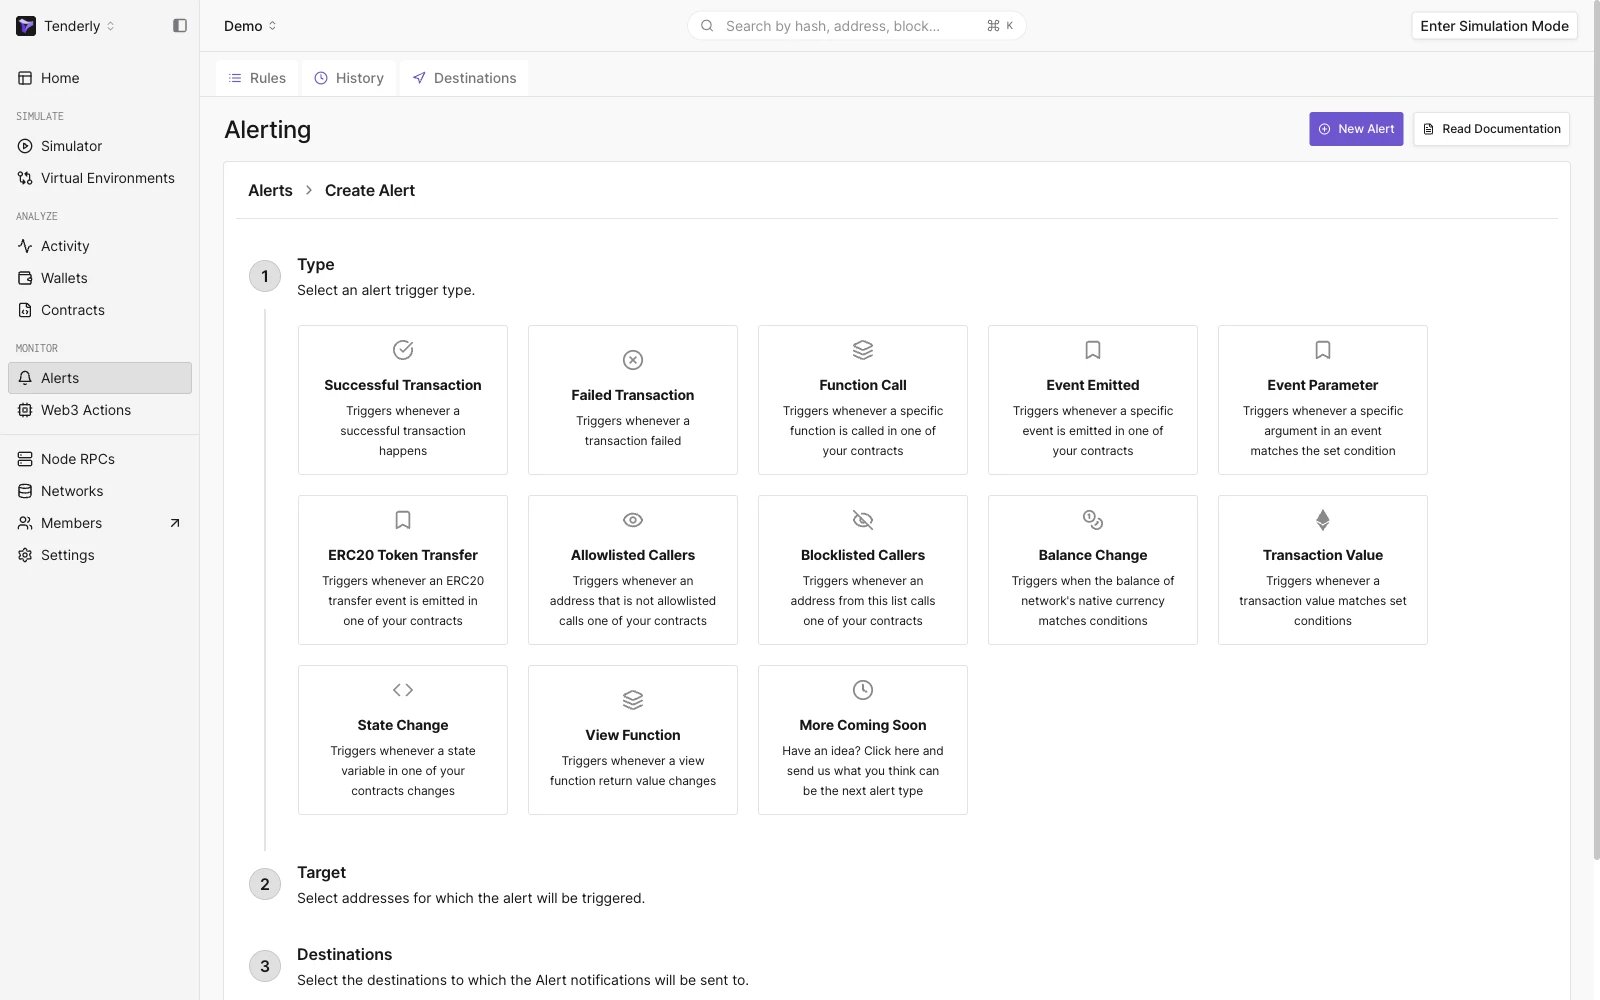The image size is (1600, 1000).
Task: Click the Failed Transaction X icon
Action: 633,360
